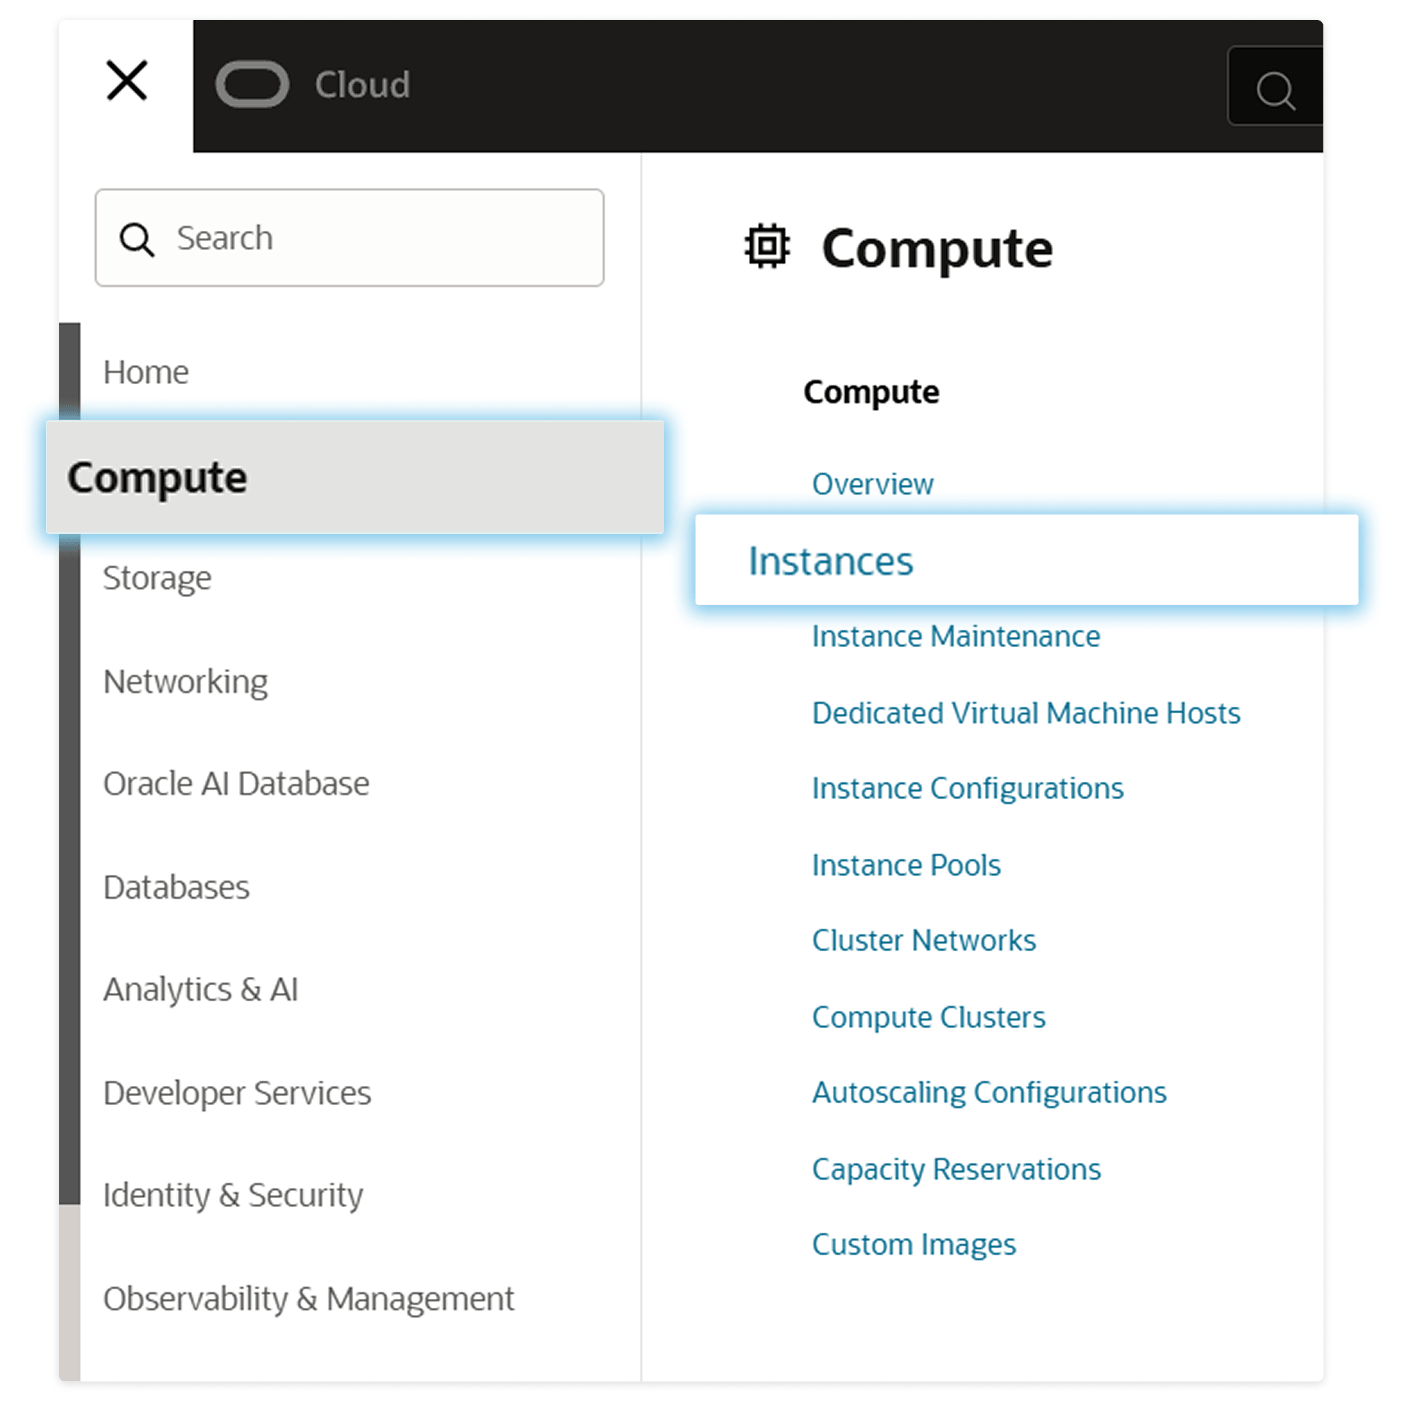Open Instance Configurations link
This screenshot has width=1416, height=1412.
(967, 789)
